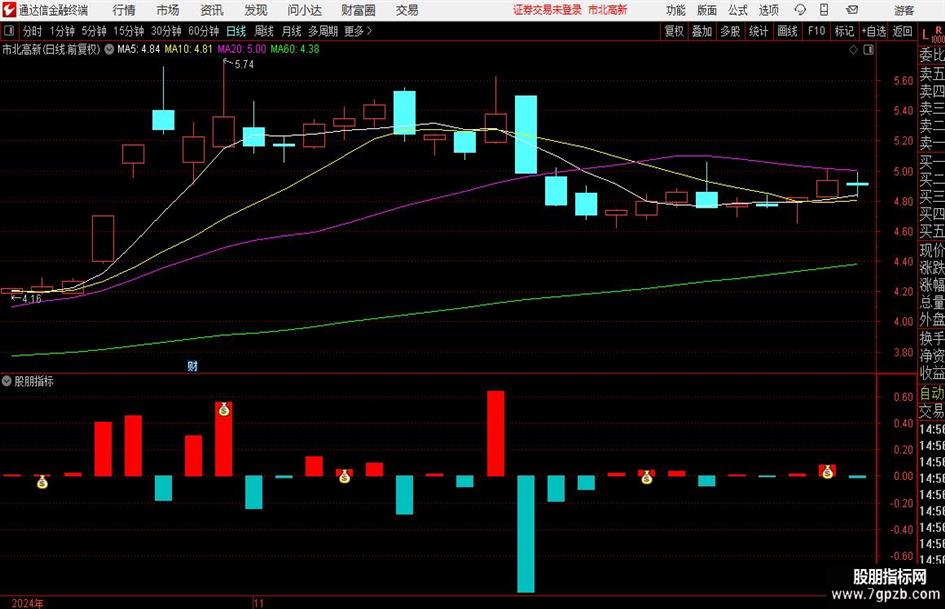Image resolution: width=945 pixels, height=609 pixels.
Task: Click the 通达信 red logo icon
Action: (9, 10)
